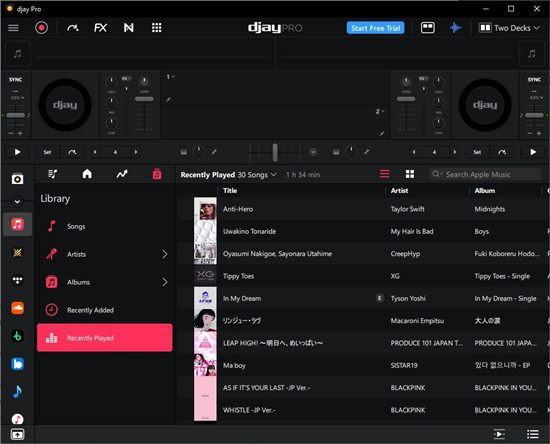Expand the Albums category
Viewport: 550px width, 444px height.
(x=165, y=282)
